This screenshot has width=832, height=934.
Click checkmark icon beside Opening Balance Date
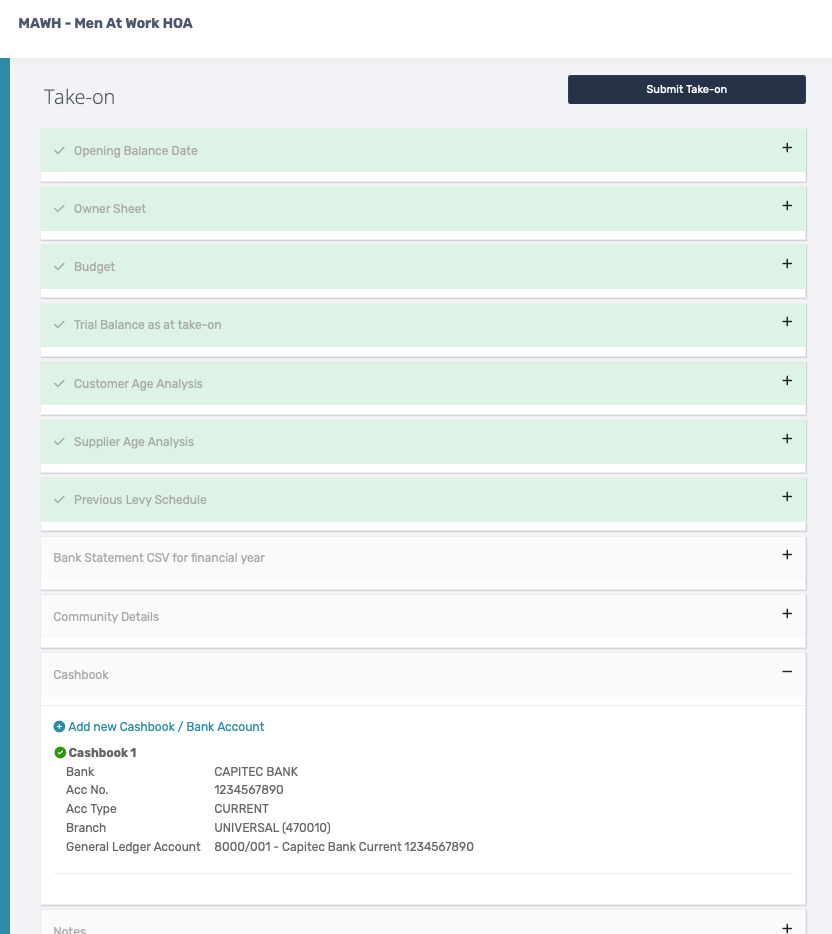tap(59, 151)
